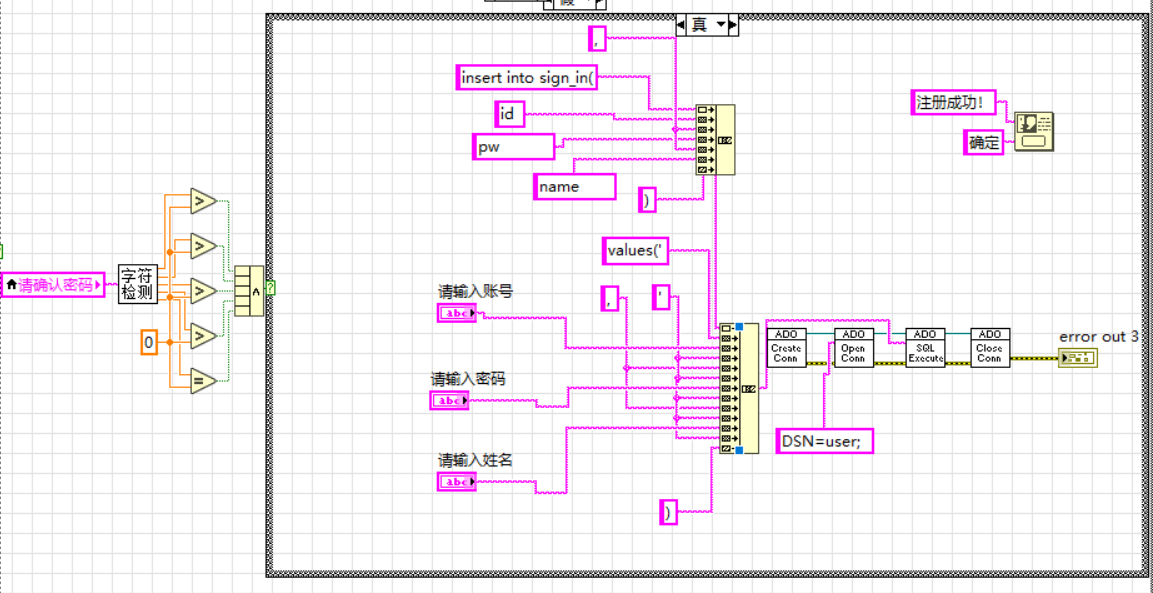
Task: Select the upper Concatenate Strings node
Action: [715, 139]
